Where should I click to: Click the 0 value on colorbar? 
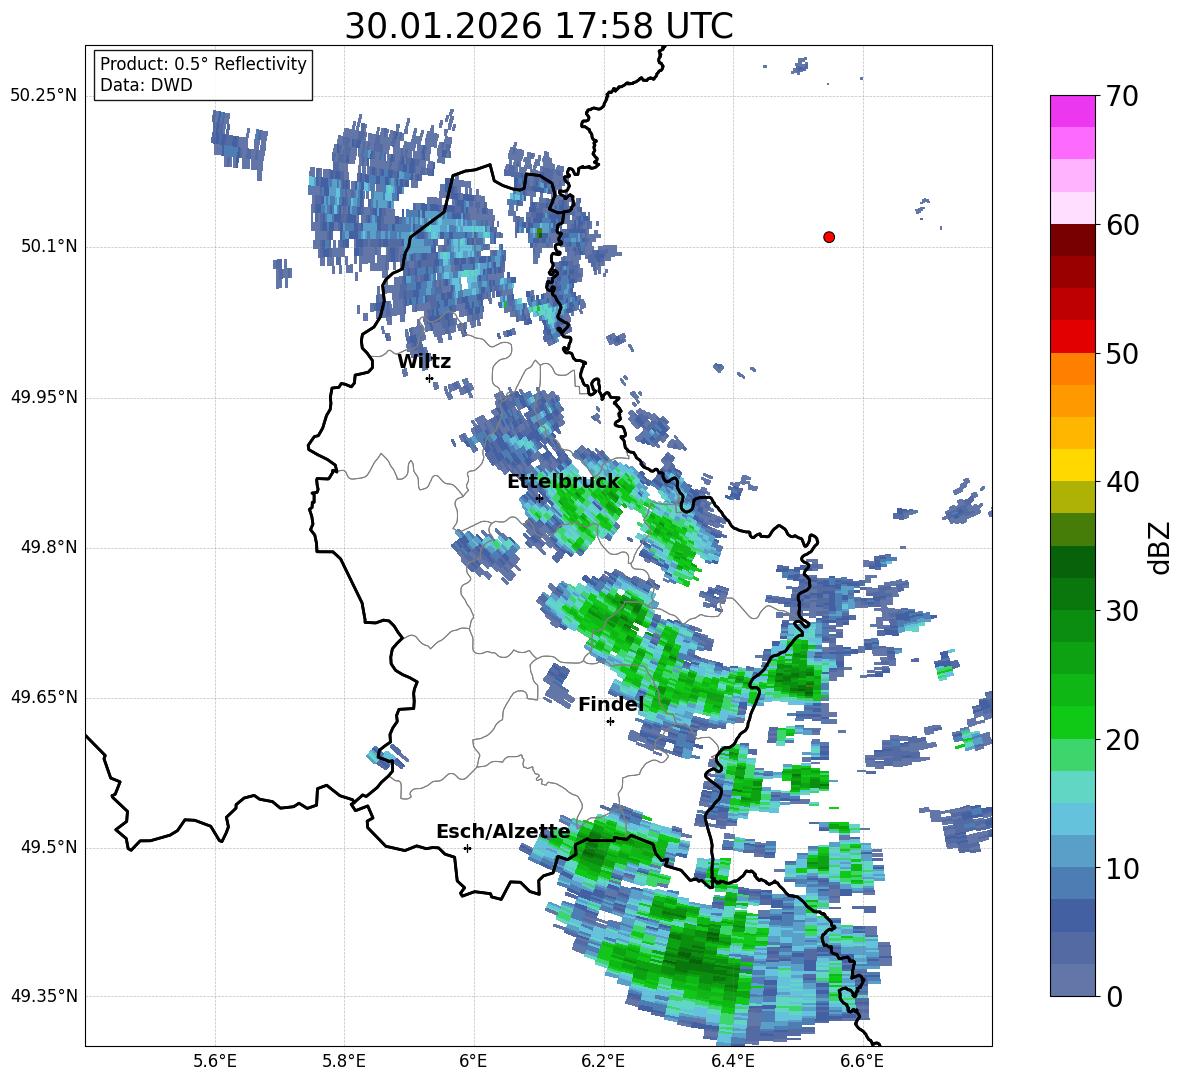tap(1115, 997)
